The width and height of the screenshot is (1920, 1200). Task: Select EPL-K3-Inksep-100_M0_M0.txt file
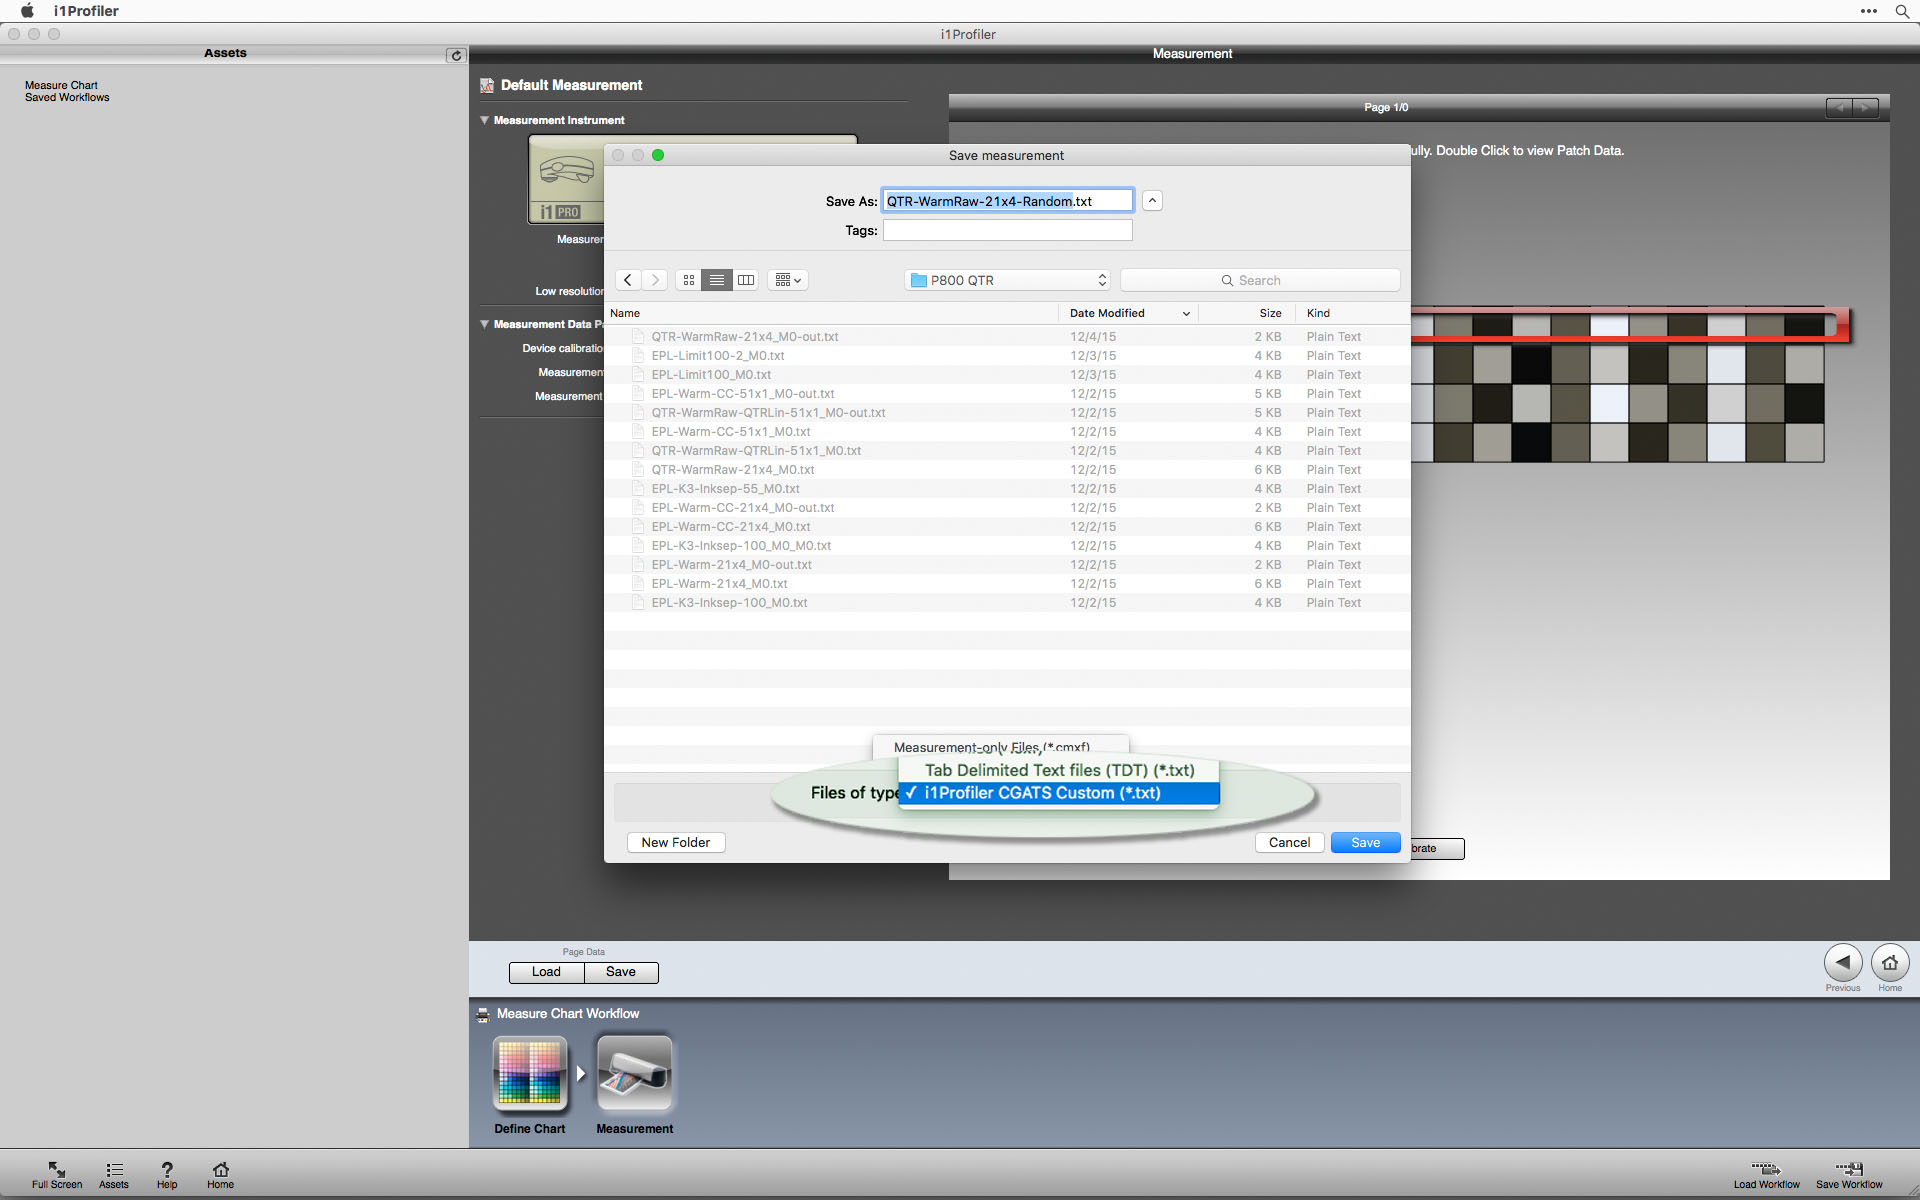[1007, 546]
